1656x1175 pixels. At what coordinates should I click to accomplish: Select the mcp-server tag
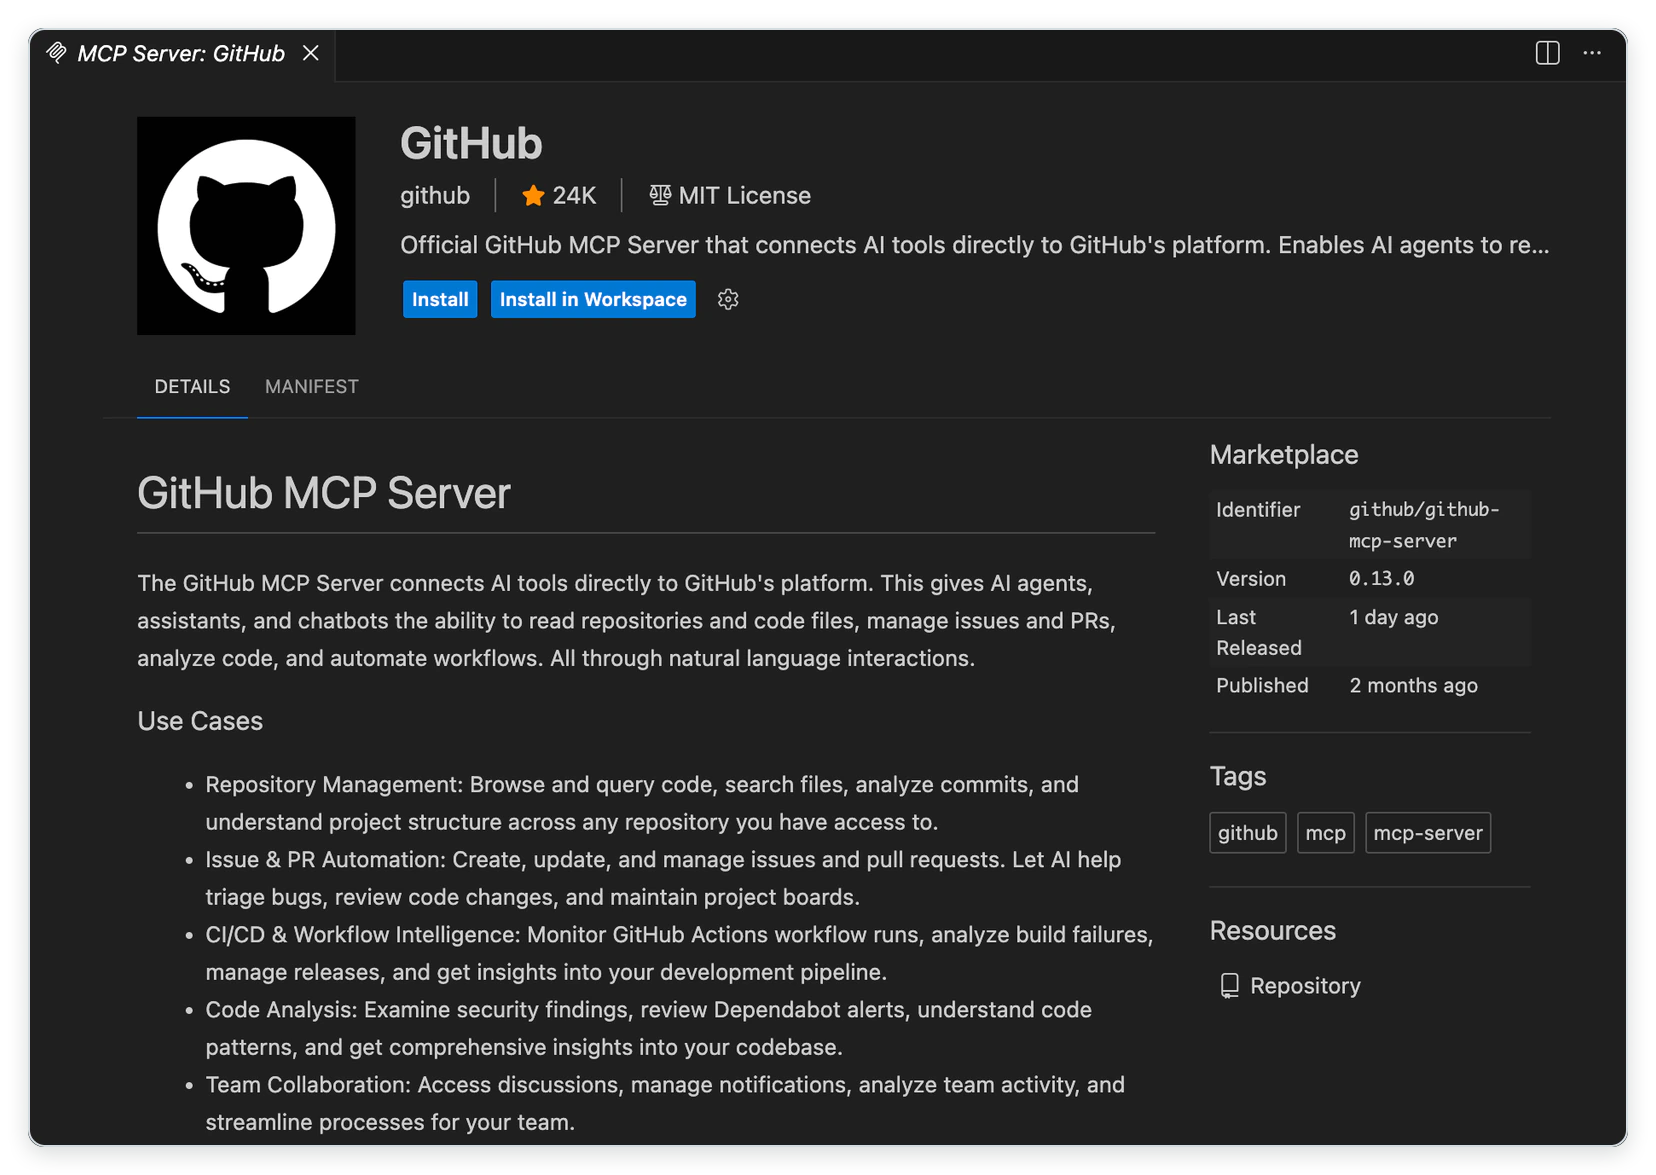[x=1428, y=833]
